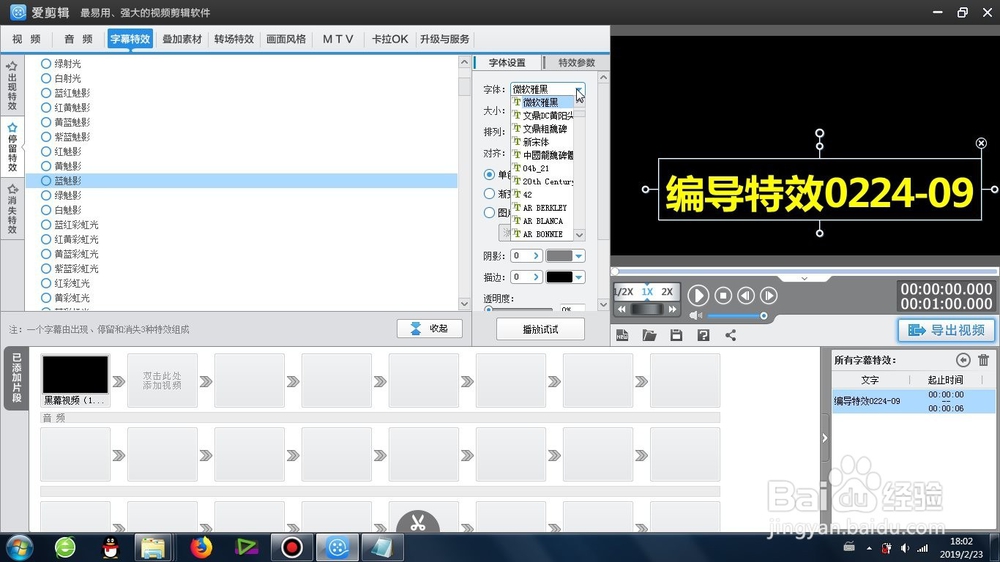Image resolution: width=1000 pixels, height=562 pixels.
Task: Select the 蓝魅影 effect radio button
Action: pyautogui.click(x=46, y=181)
